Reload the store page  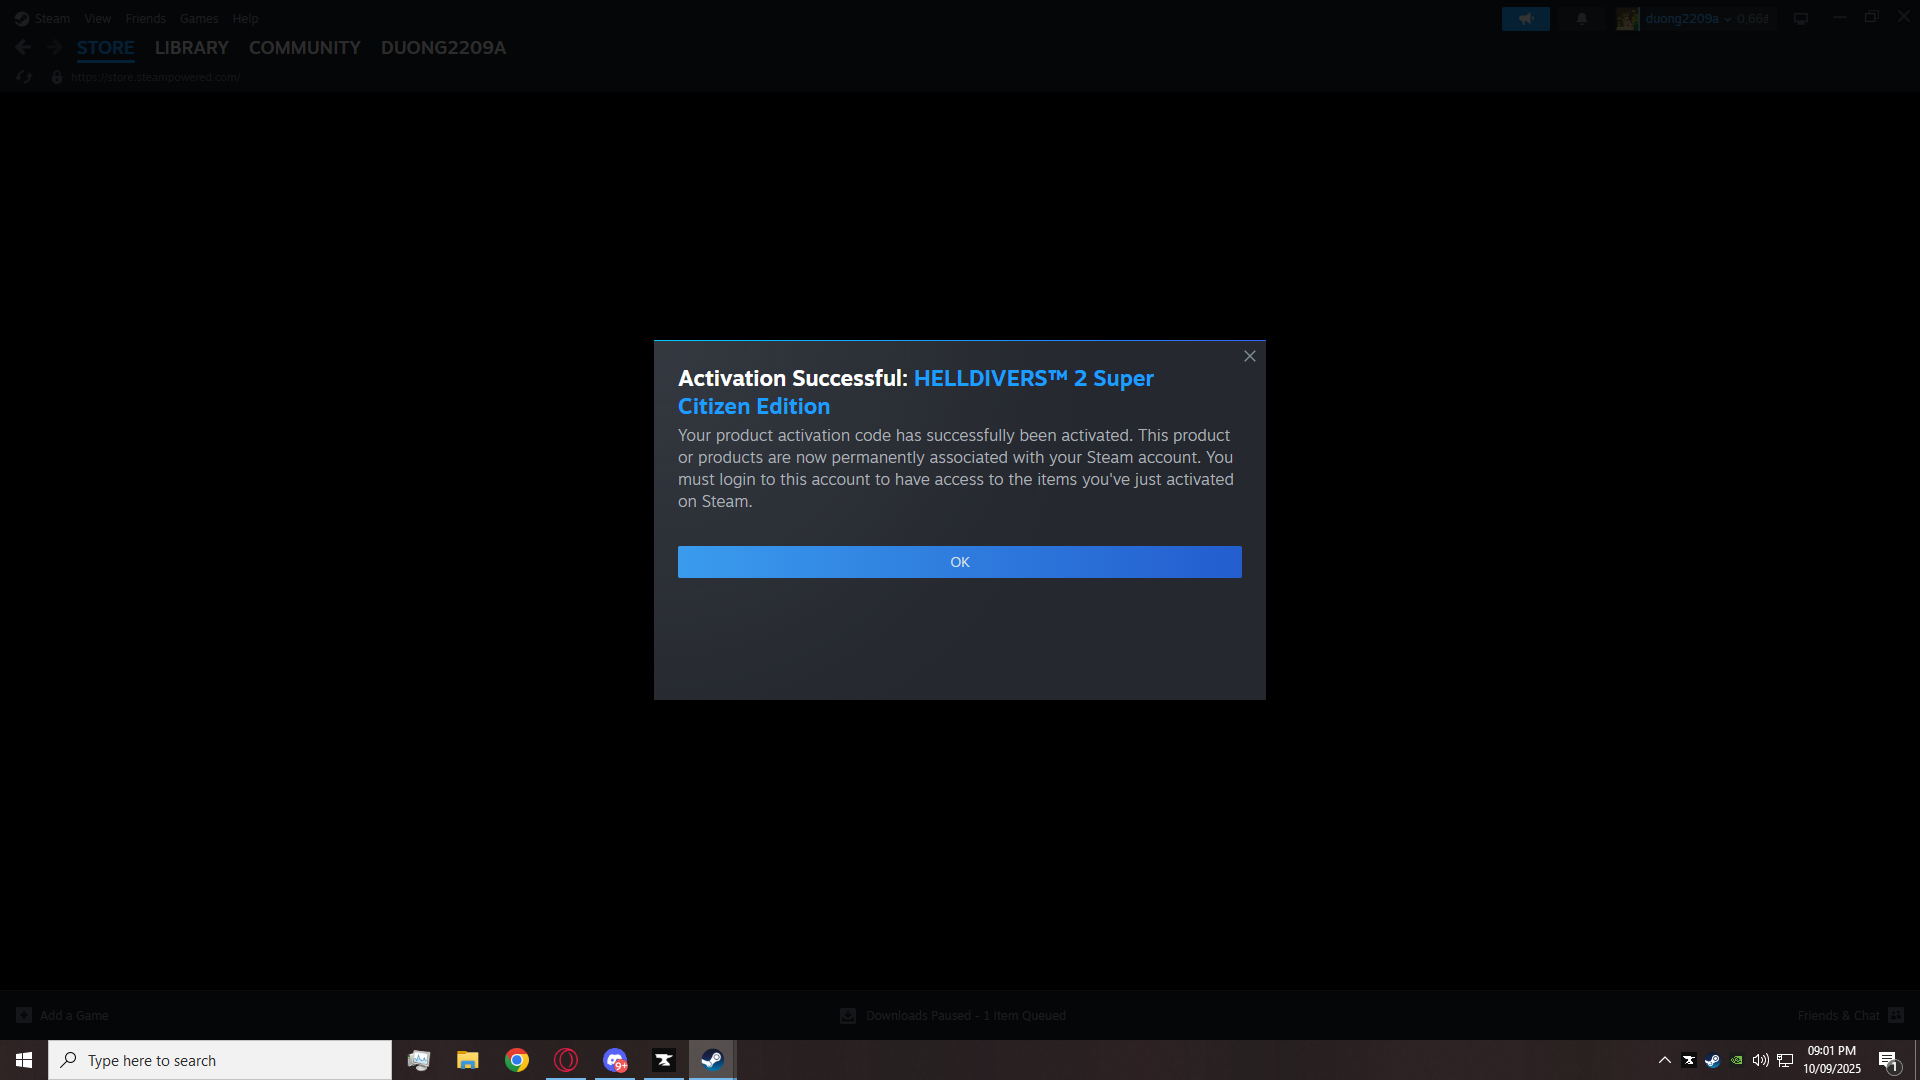pos(24,77)
